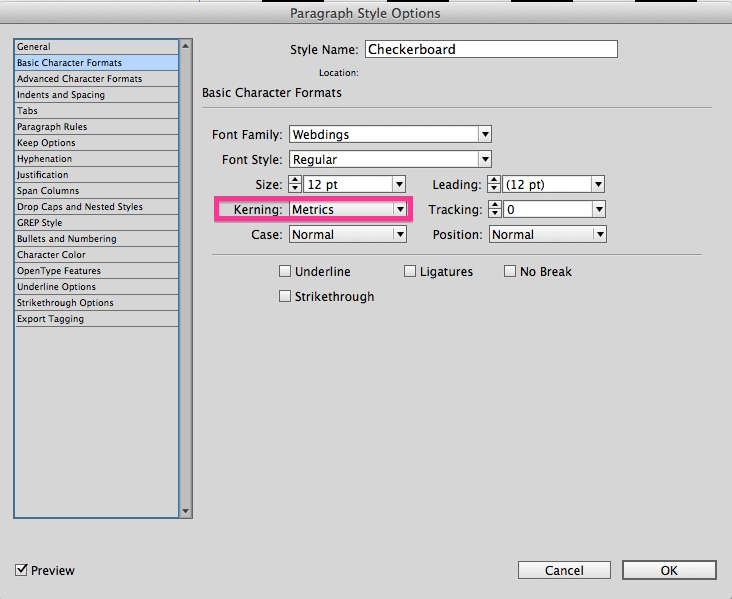Click the category list scroll down arrow
Screen dimensions: 732x599
[x=185, y=511]
